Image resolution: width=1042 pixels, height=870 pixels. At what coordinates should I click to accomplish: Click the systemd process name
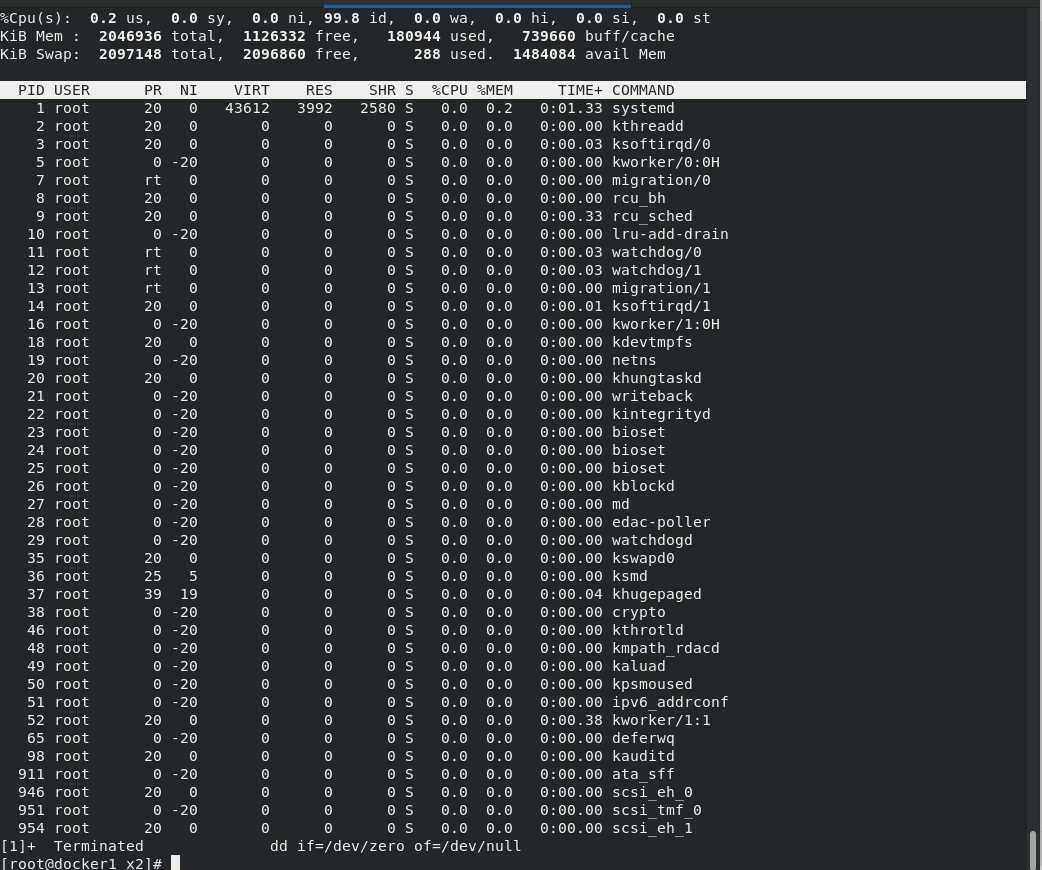pyautogui.click(x=643, y=108)
